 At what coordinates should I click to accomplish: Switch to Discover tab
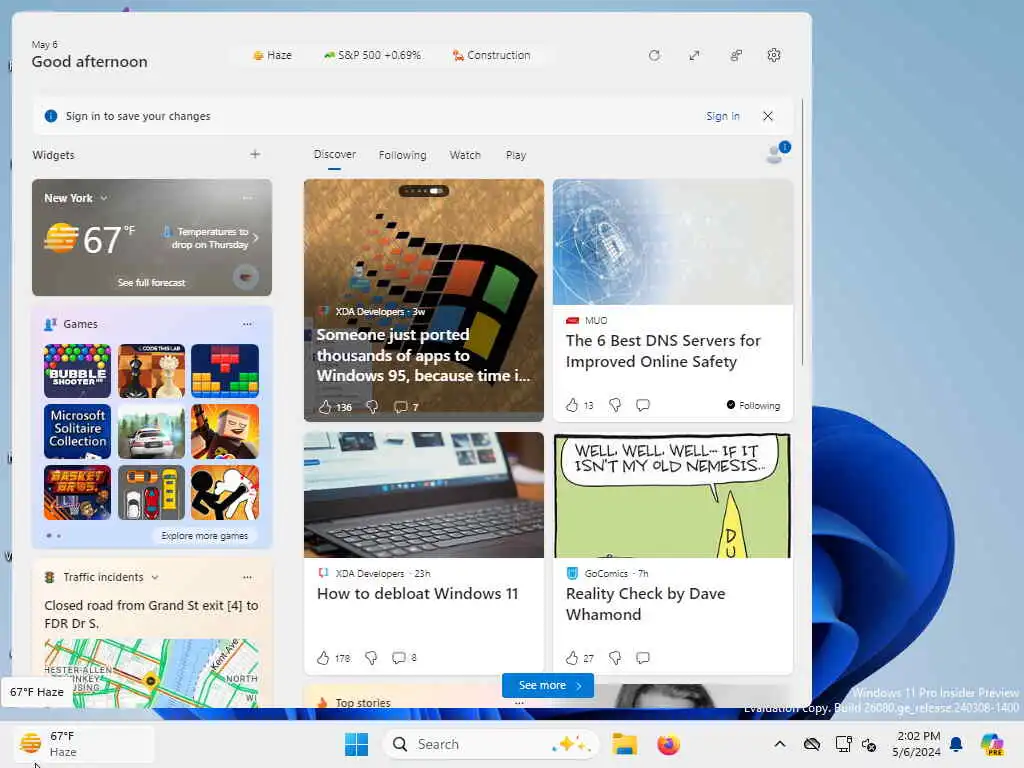334,154
